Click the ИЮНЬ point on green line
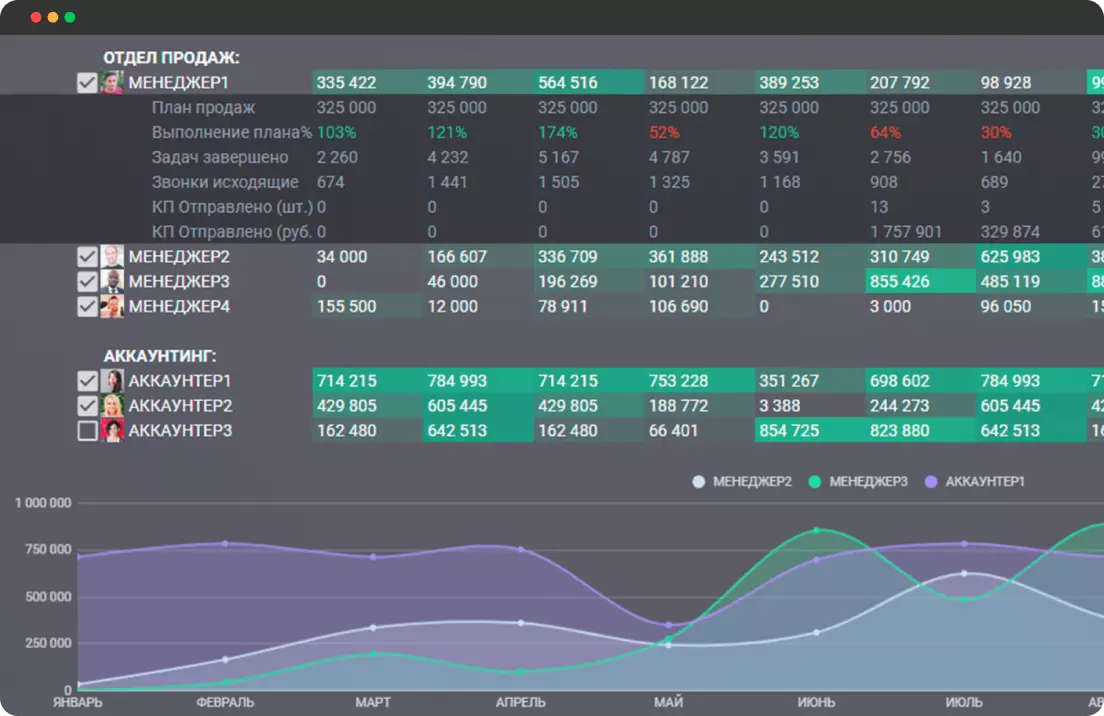Viewport: 1104px width, 716px height. coord(817,530)
